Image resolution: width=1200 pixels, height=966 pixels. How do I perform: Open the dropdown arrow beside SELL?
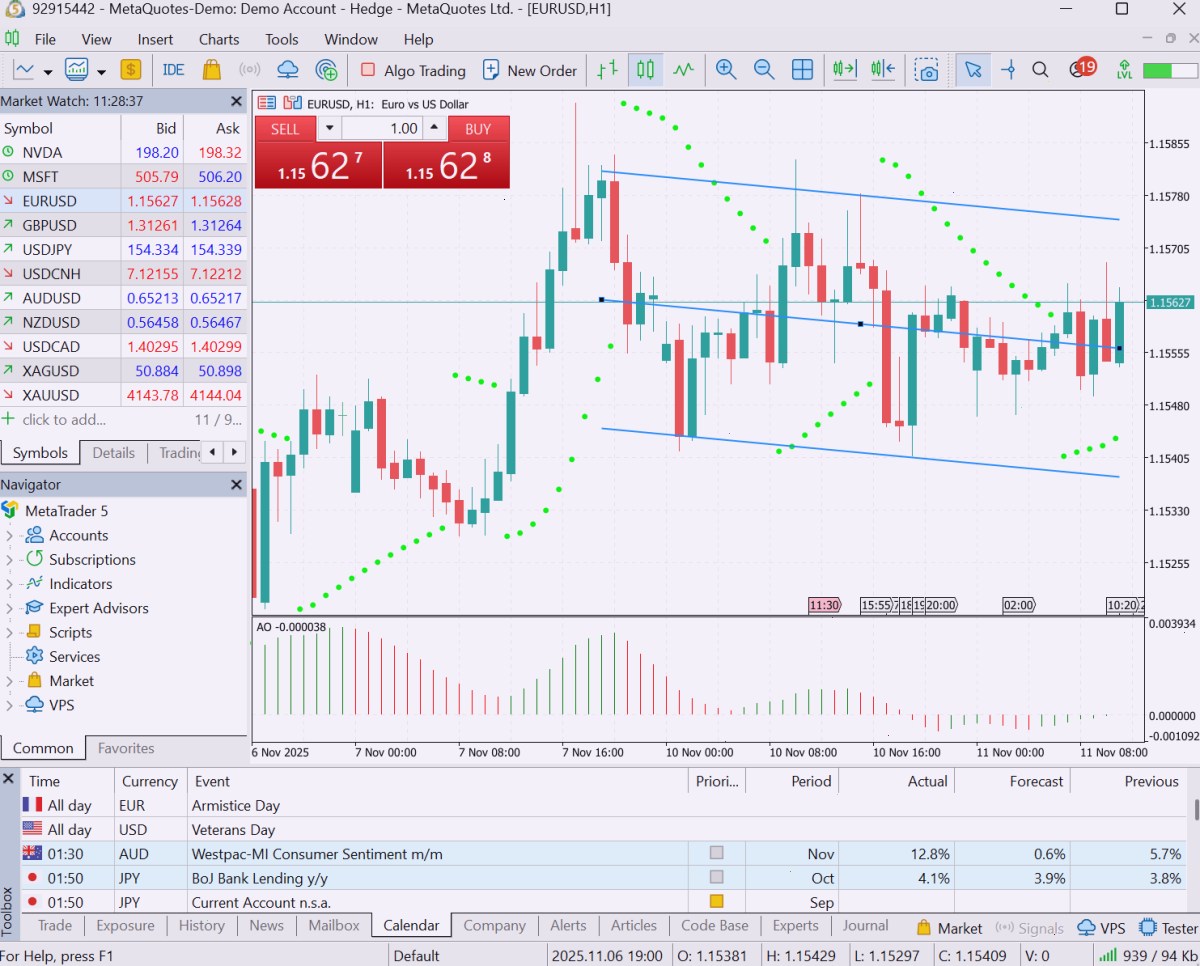(x=329, y=128)
